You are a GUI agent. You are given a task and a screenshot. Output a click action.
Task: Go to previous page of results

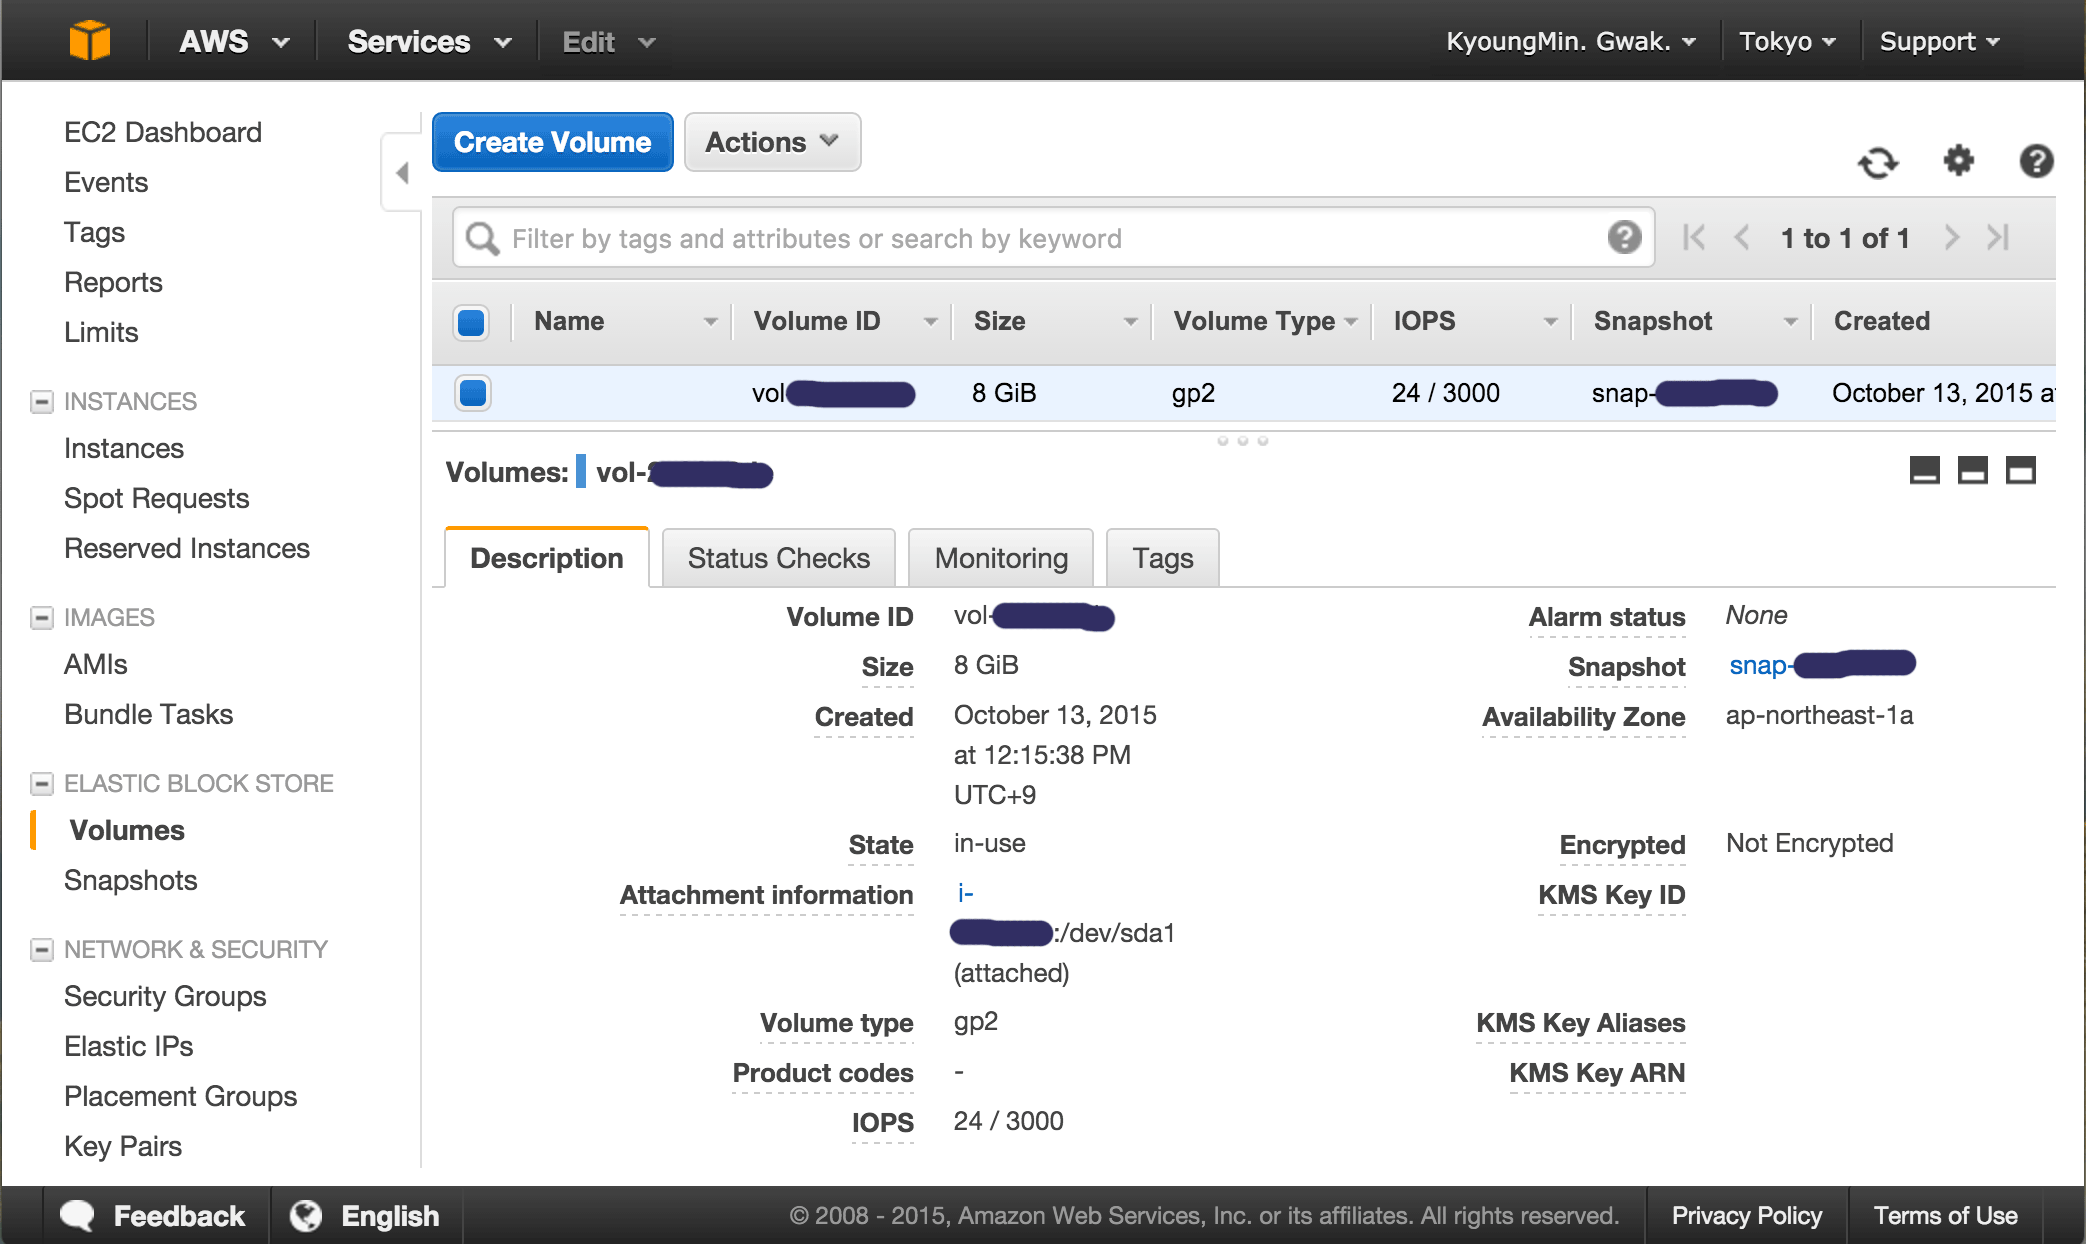pos(1742,238)
